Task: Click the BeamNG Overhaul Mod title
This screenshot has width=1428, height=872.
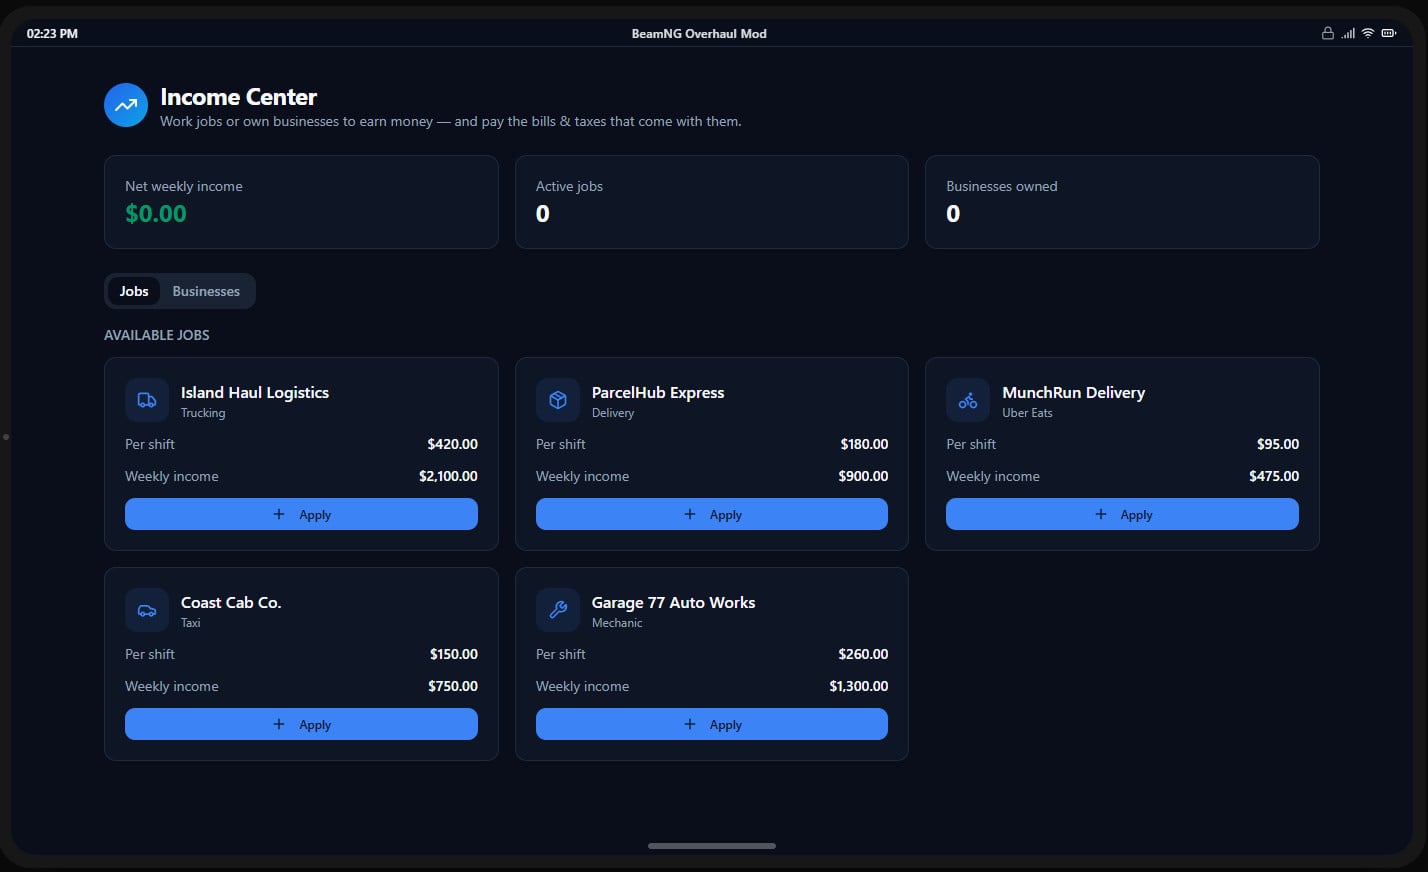Action: click(699, 33)
